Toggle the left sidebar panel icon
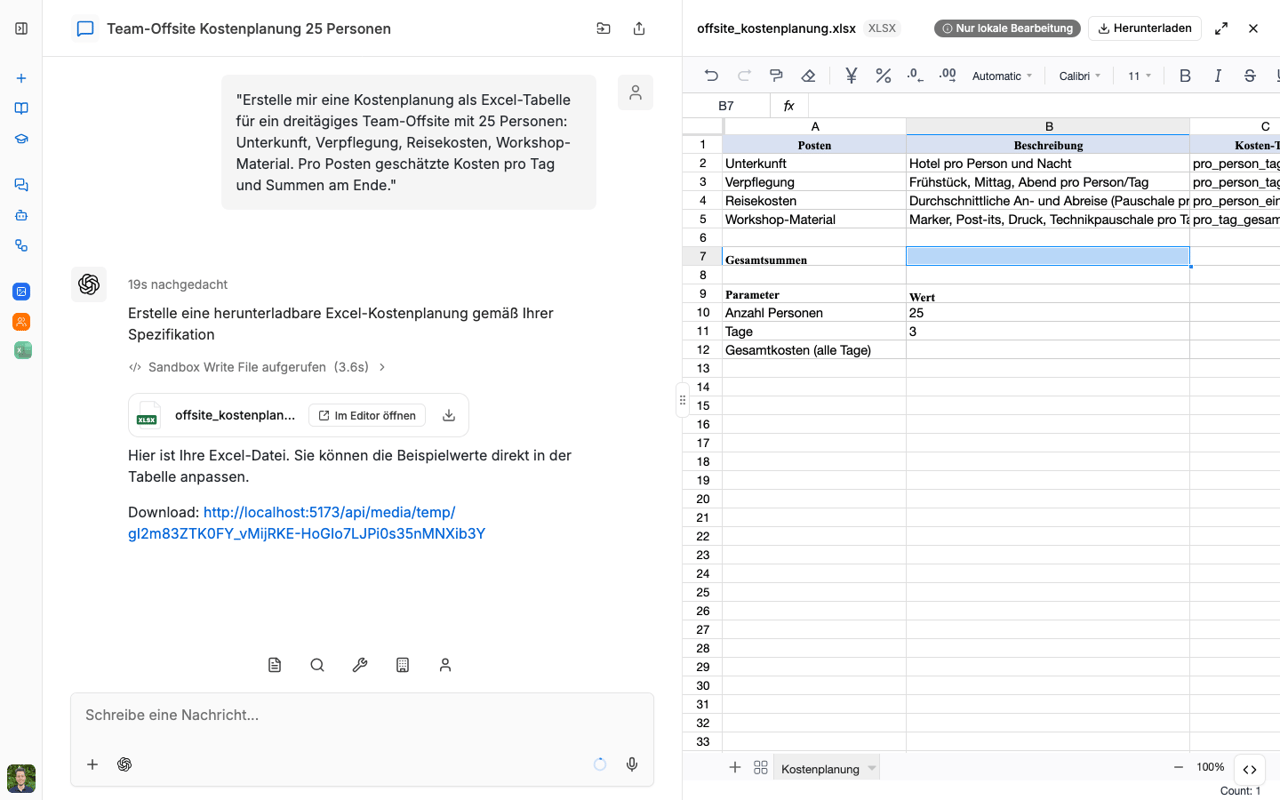This screenshot has width=1280, height=800. coord(21,29)
